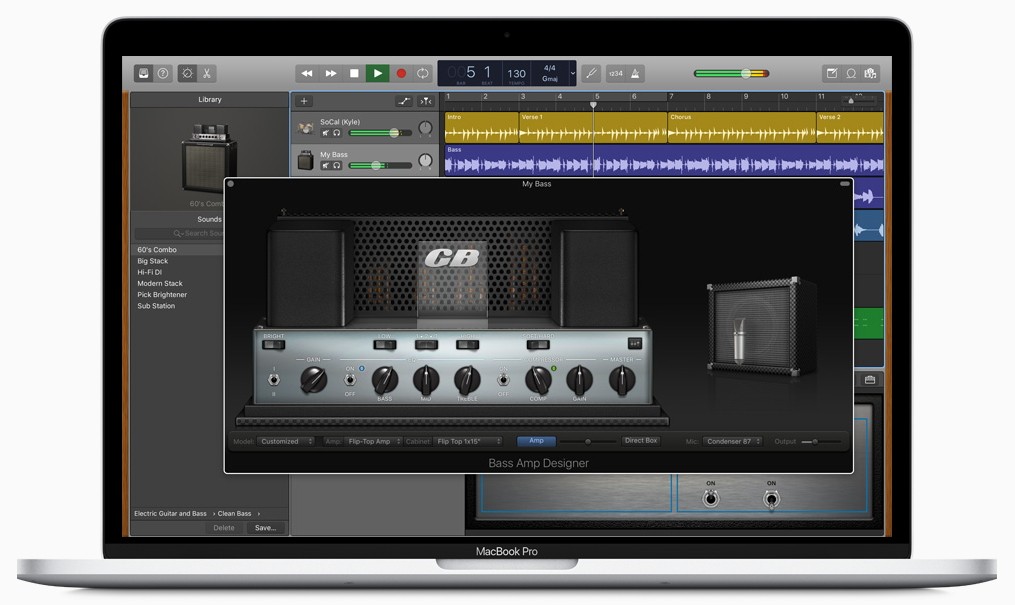The height and width of the screenshot is (605, 1015).
Task: Adjust the horizontal zoom slider
Action: click(x=861, y=101)
